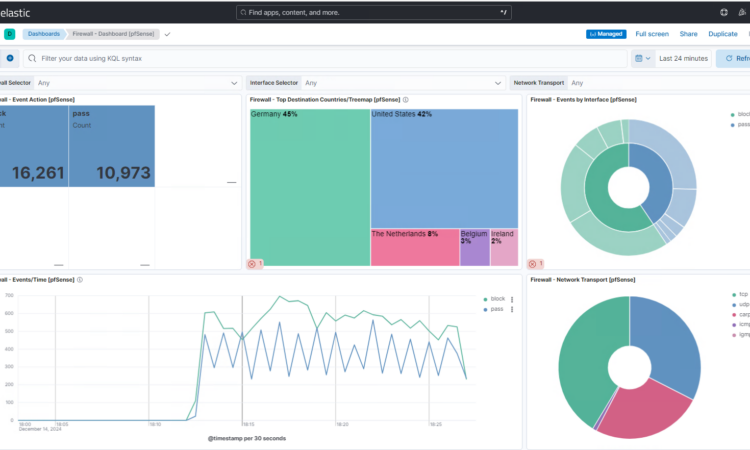Click the block count 16,261 tile

[33, 146]
